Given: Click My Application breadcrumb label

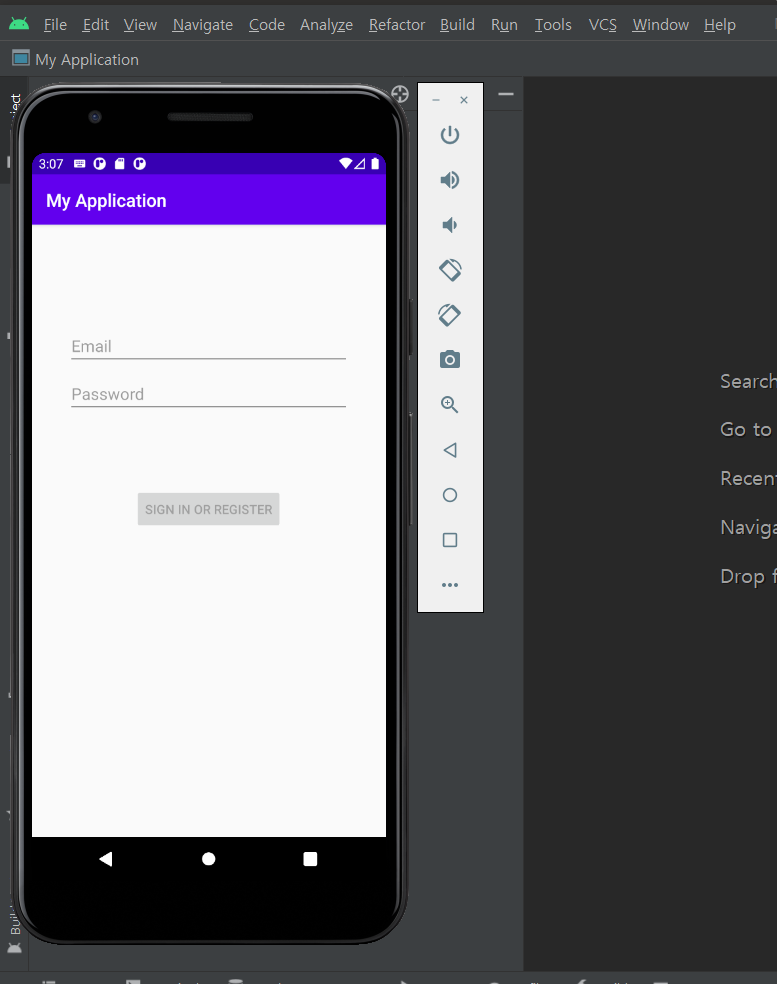Looking at the screenshot, I should [x=87, y=60].
